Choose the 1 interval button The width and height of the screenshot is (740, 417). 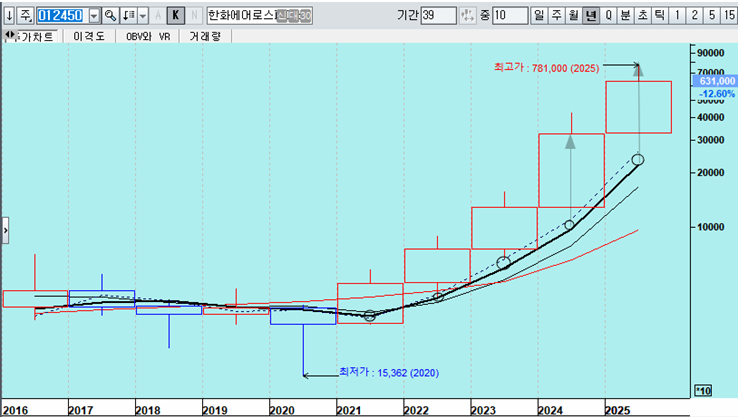tap(677, 16)
